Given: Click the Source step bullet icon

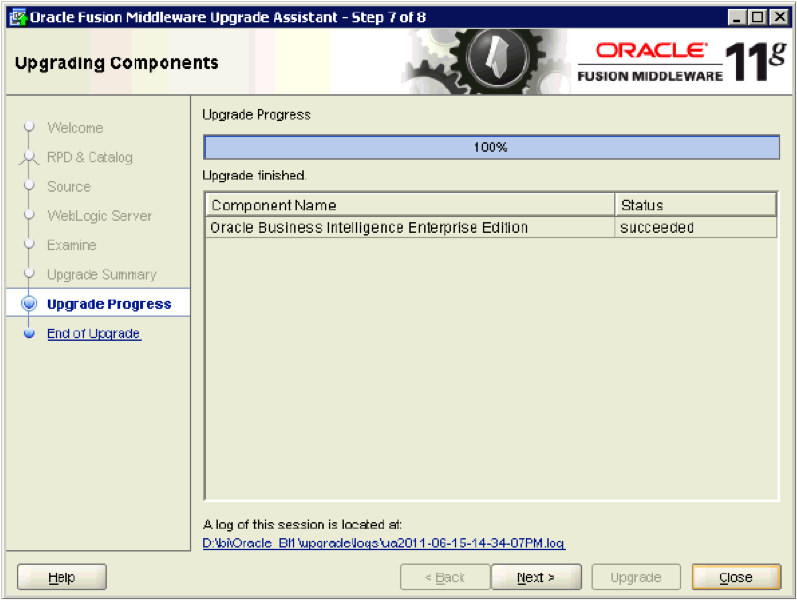Looking at the screenshot, I should point(29,185).
